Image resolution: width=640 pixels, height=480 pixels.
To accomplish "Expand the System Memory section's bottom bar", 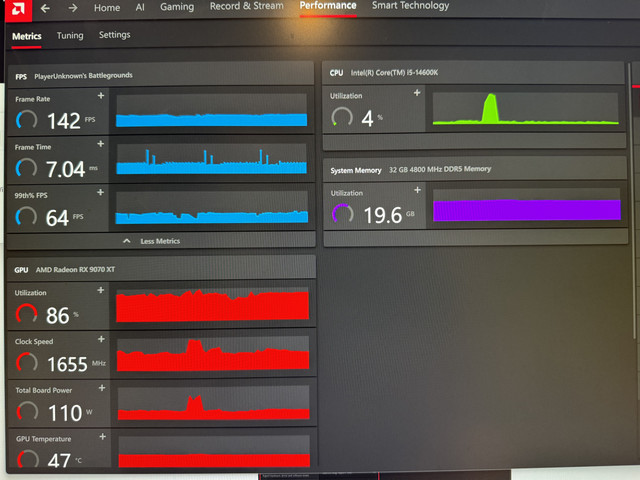I will (x=475, y=238).
